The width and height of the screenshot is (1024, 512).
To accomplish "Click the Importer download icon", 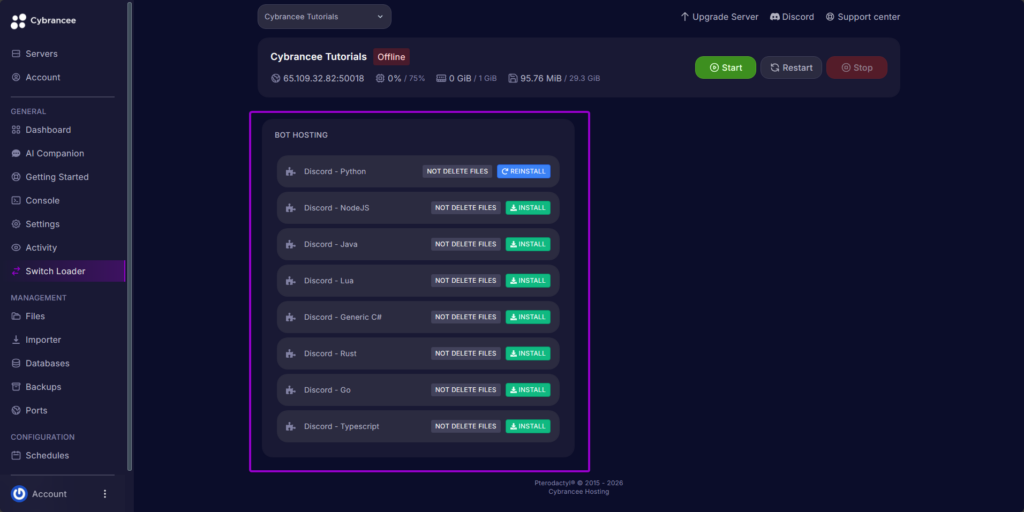I will [x=16, y=340].
